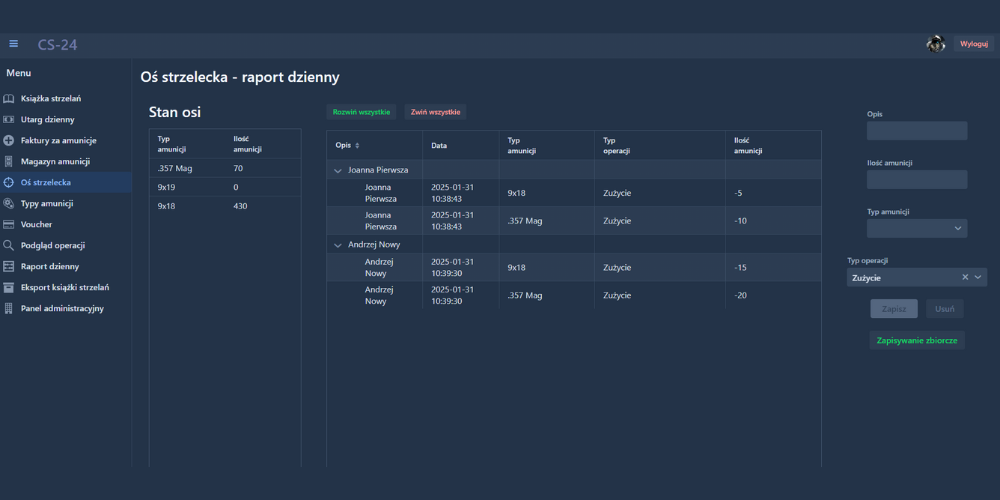Screen dimensions: 1000x500
Task: Expand the Typ operacji dropdown arrow
Action: pyautogui.click(x=979, y=278)
